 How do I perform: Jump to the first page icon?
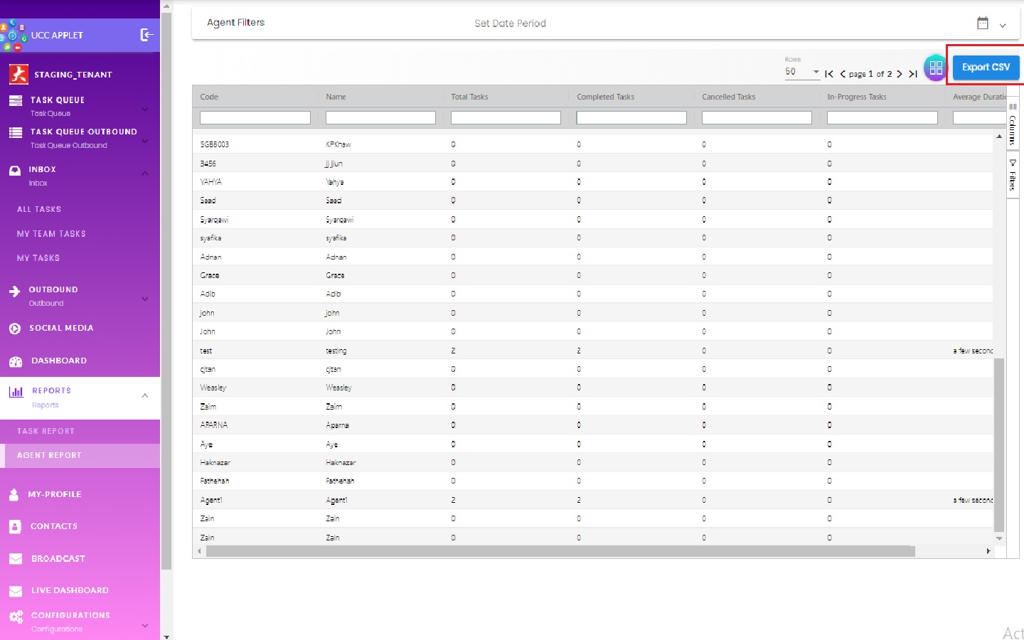tap(829, 74)
